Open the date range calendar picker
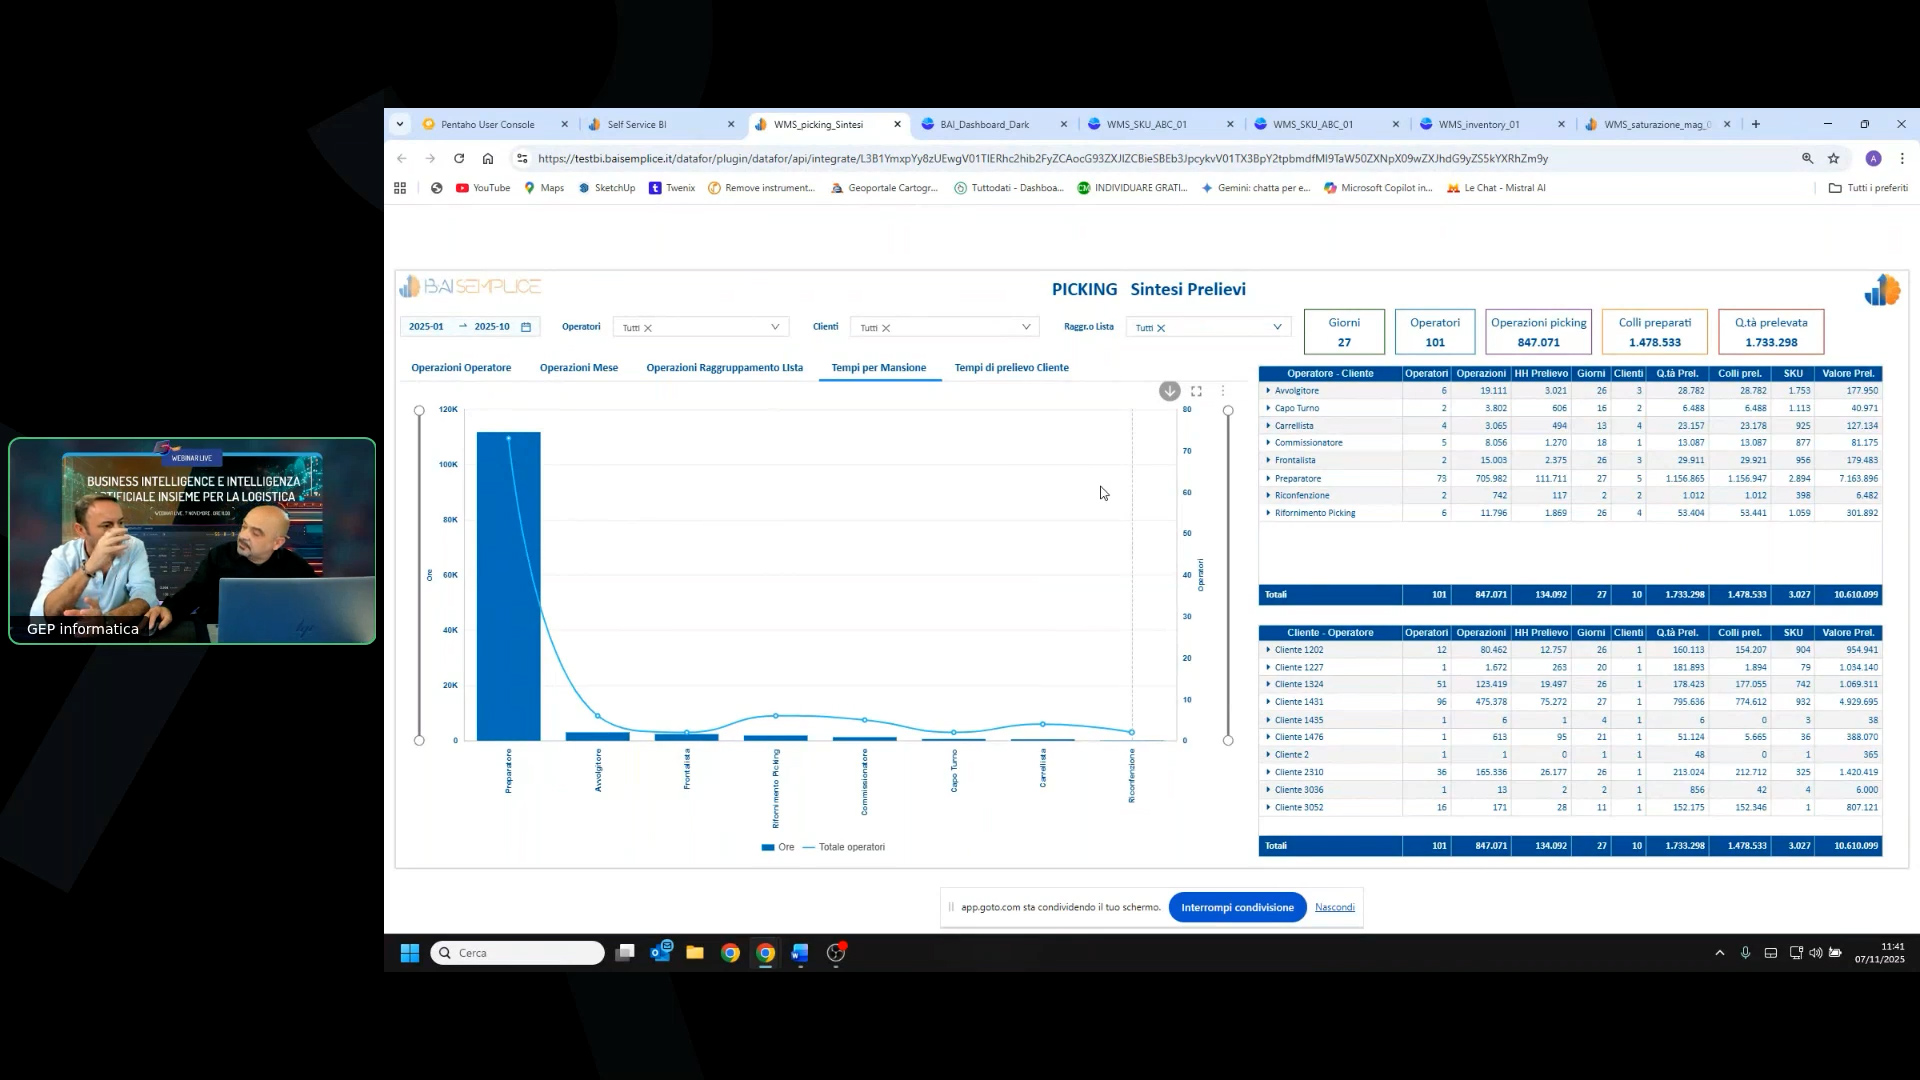 pos(526,327)
